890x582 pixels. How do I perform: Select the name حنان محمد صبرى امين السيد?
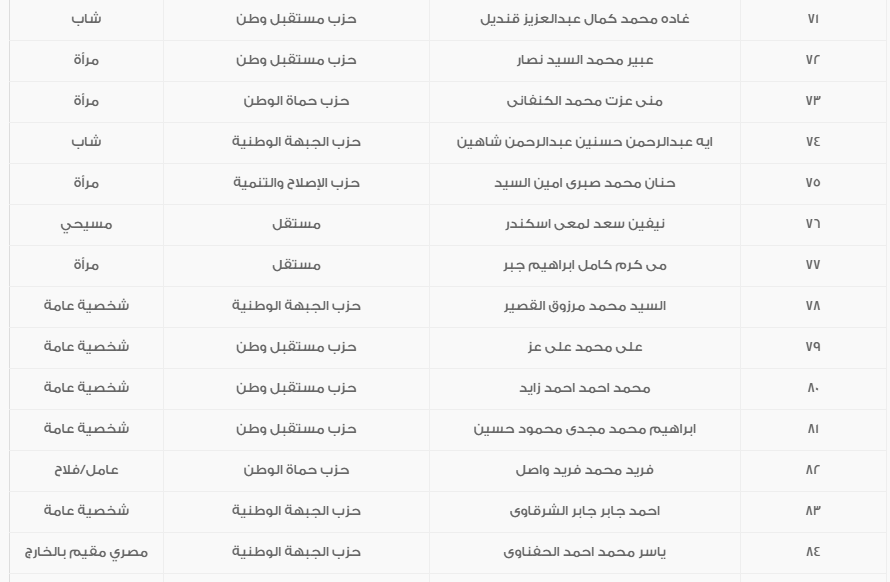pos(585,183)
